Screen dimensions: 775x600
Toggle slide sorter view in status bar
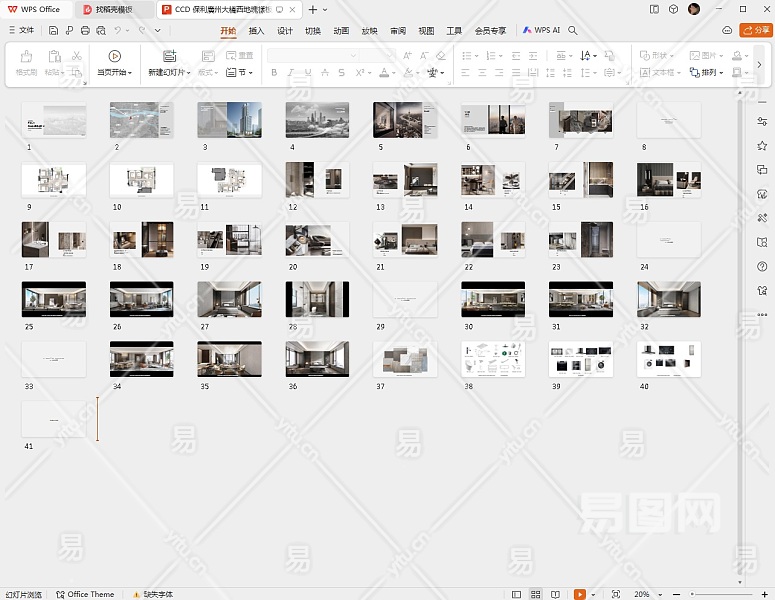click(536, 594)
